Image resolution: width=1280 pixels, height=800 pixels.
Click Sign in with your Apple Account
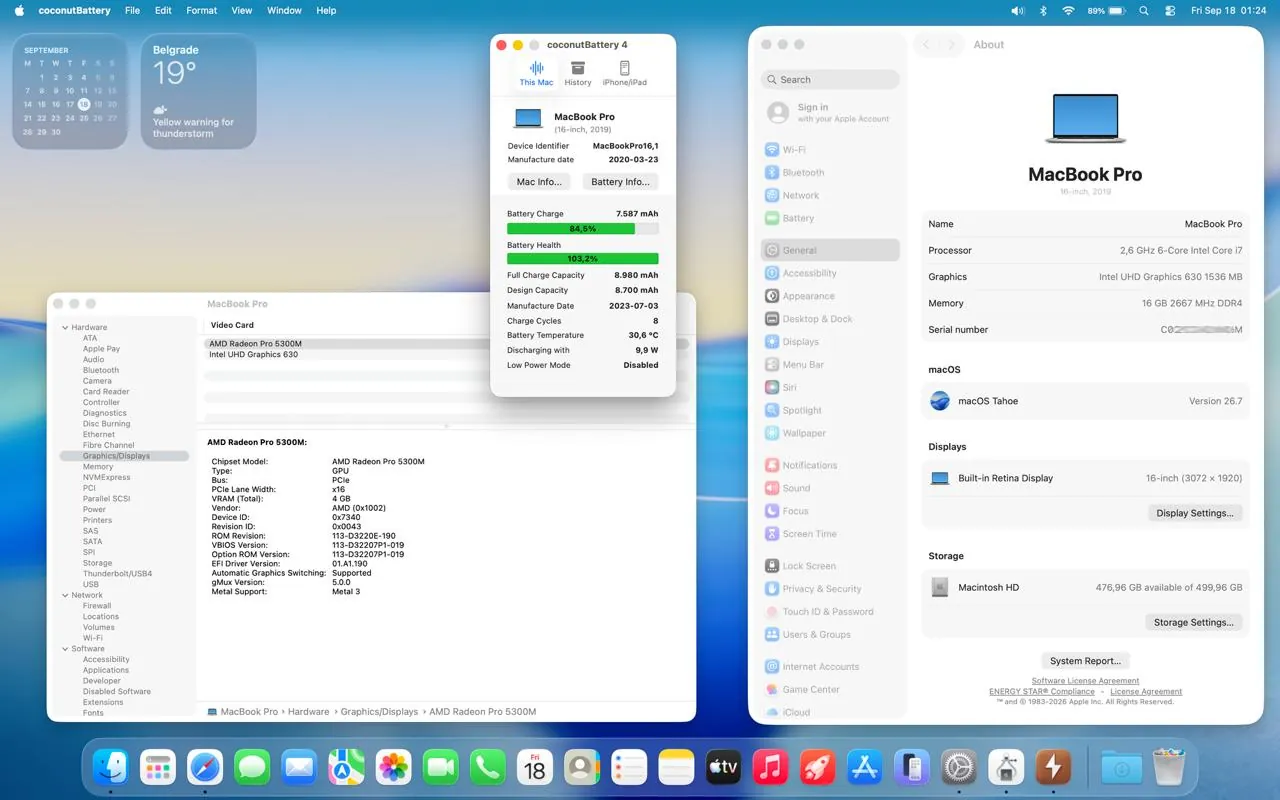(x=828, y=113)
